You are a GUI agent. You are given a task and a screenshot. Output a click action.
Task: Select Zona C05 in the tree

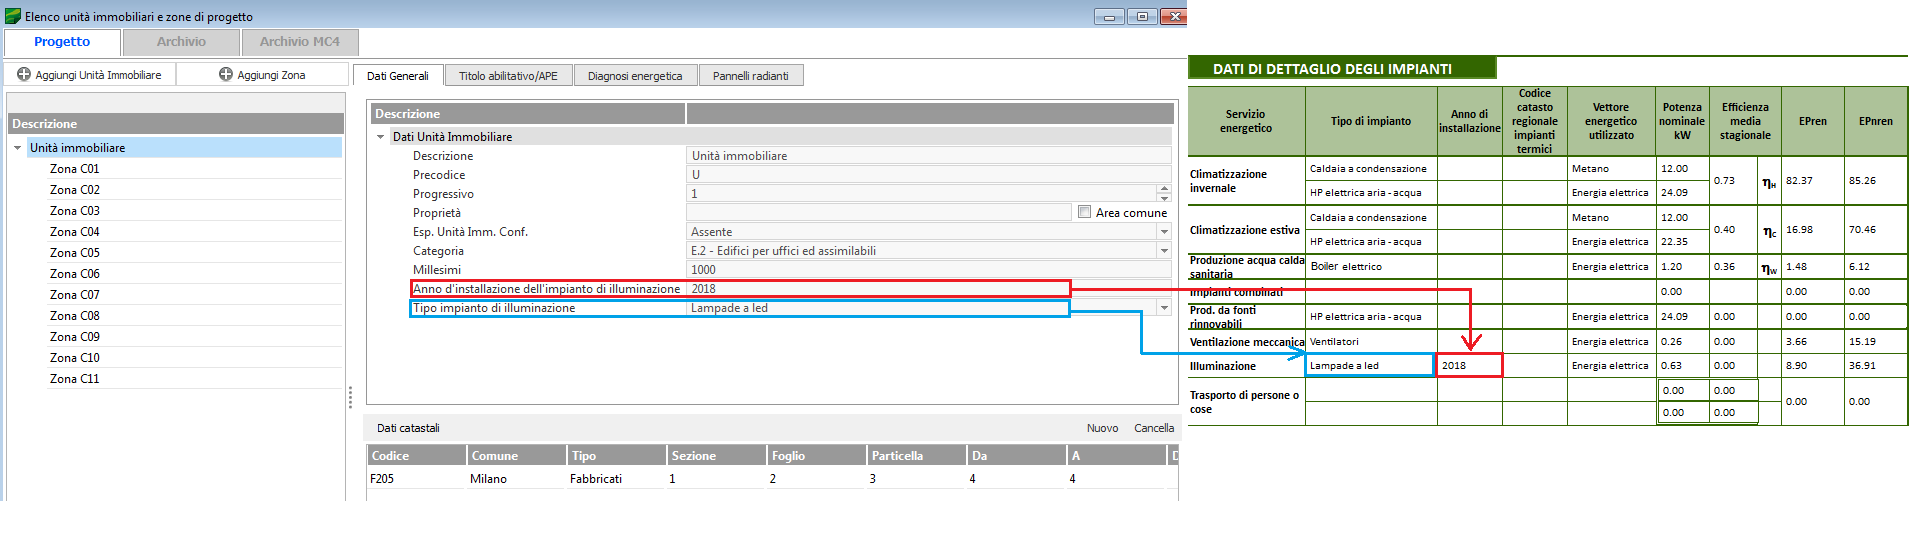(x=75, y=253)
